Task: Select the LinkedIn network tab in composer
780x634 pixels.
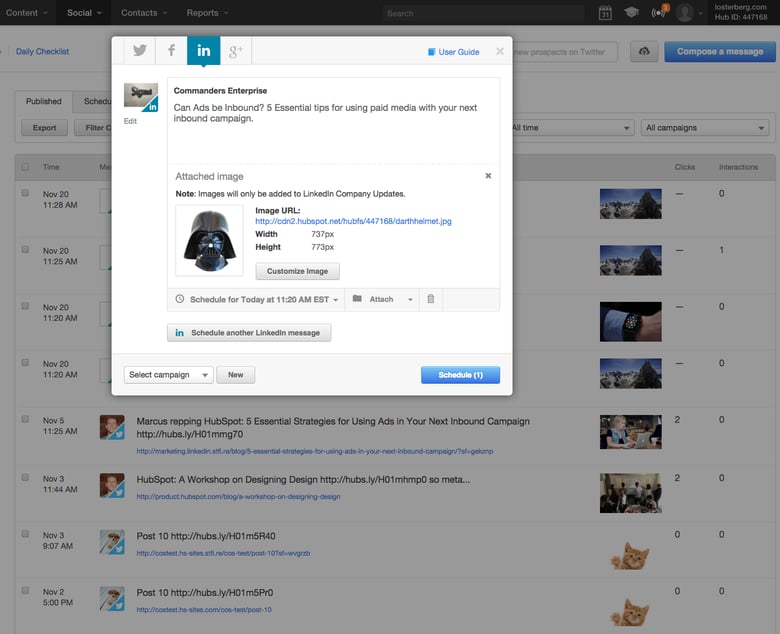Action: [203, 50]
